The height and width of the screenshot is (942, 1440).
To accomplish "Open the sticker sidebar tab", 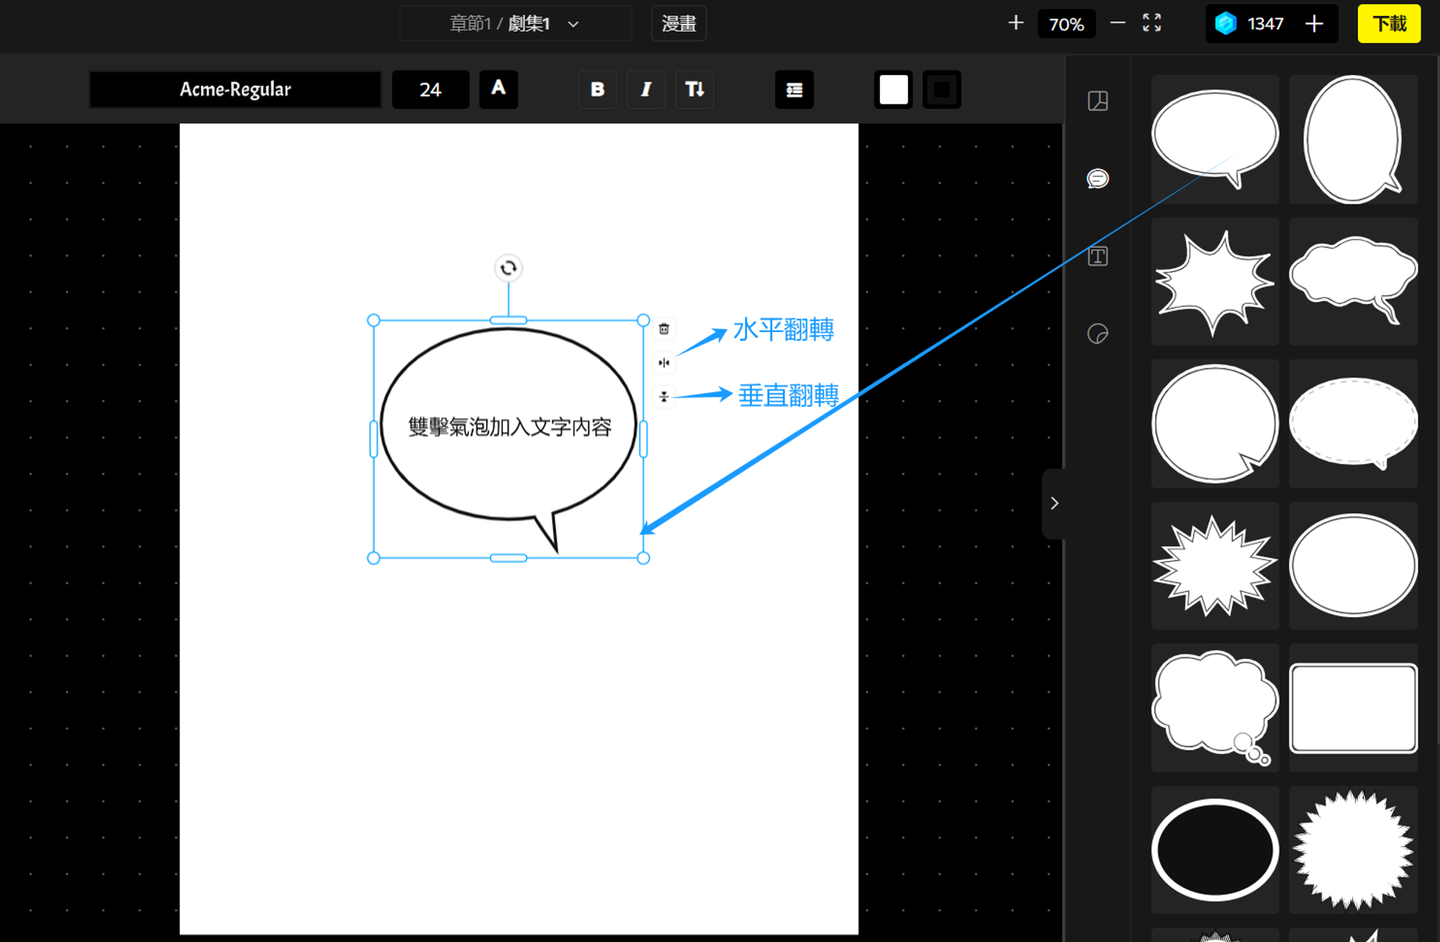I will (1098, 334).
